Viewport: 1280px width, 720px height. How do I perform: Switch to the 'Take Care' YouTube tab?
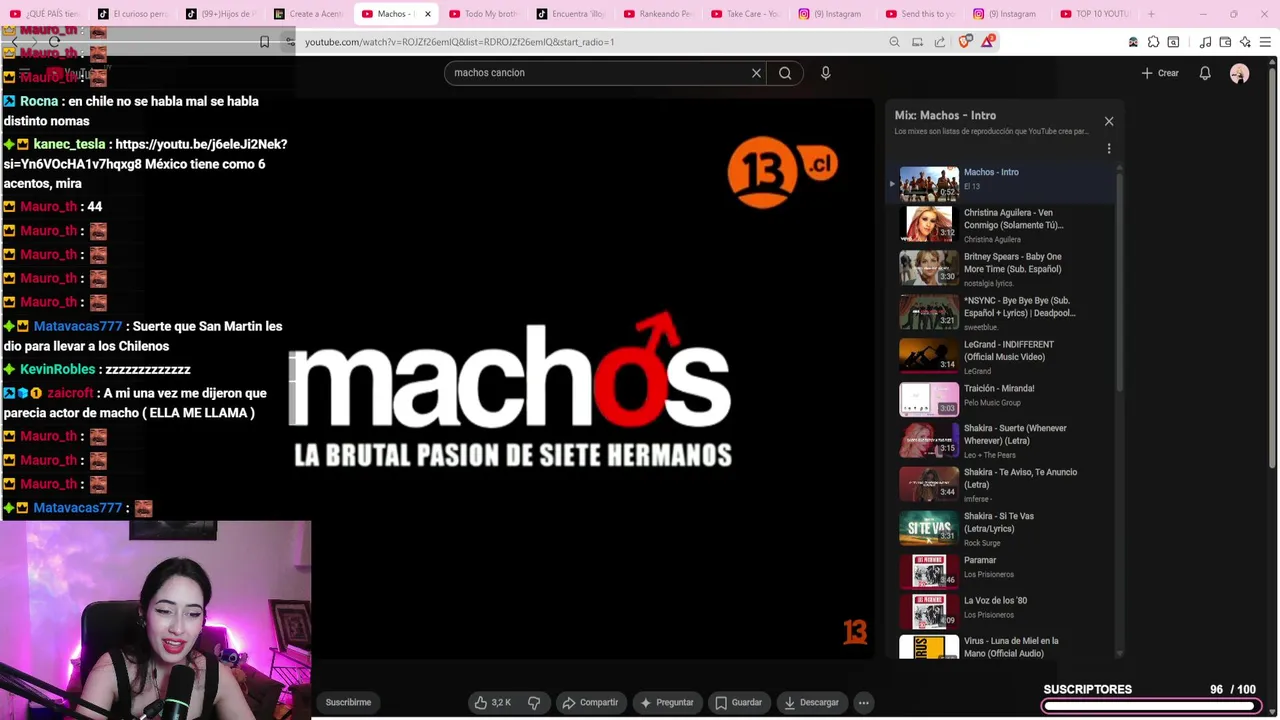[744, 14]
